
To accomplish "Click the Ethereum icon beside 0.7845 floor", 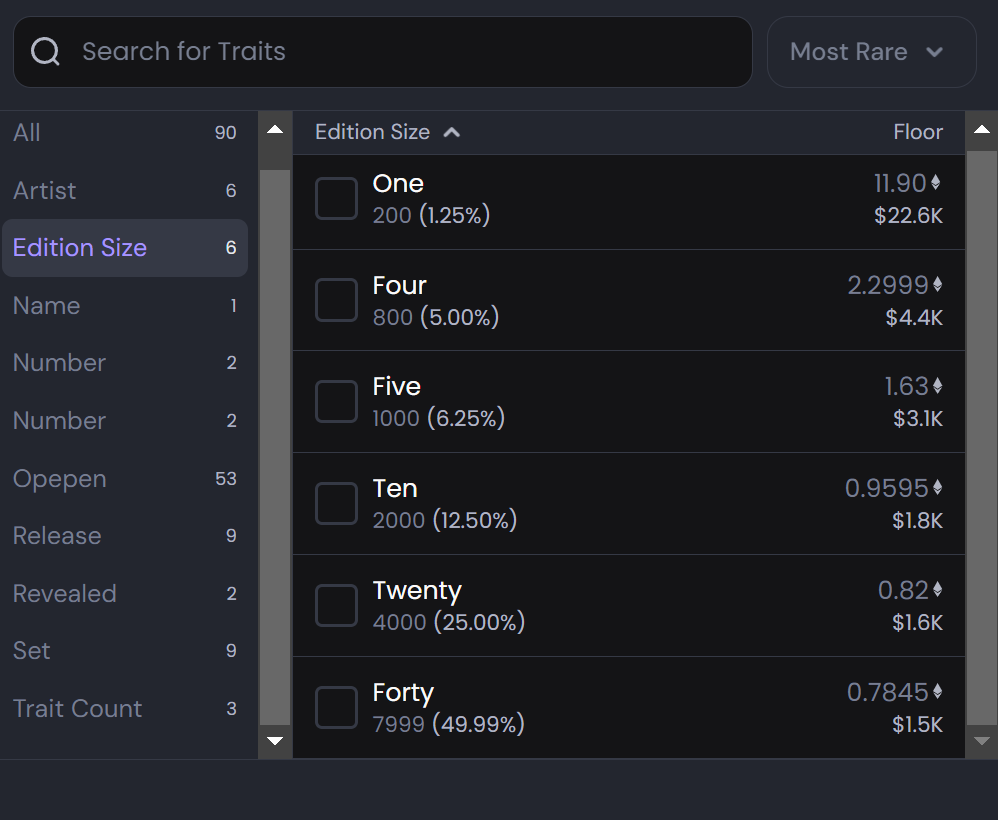I will click(x=937, y=692).
